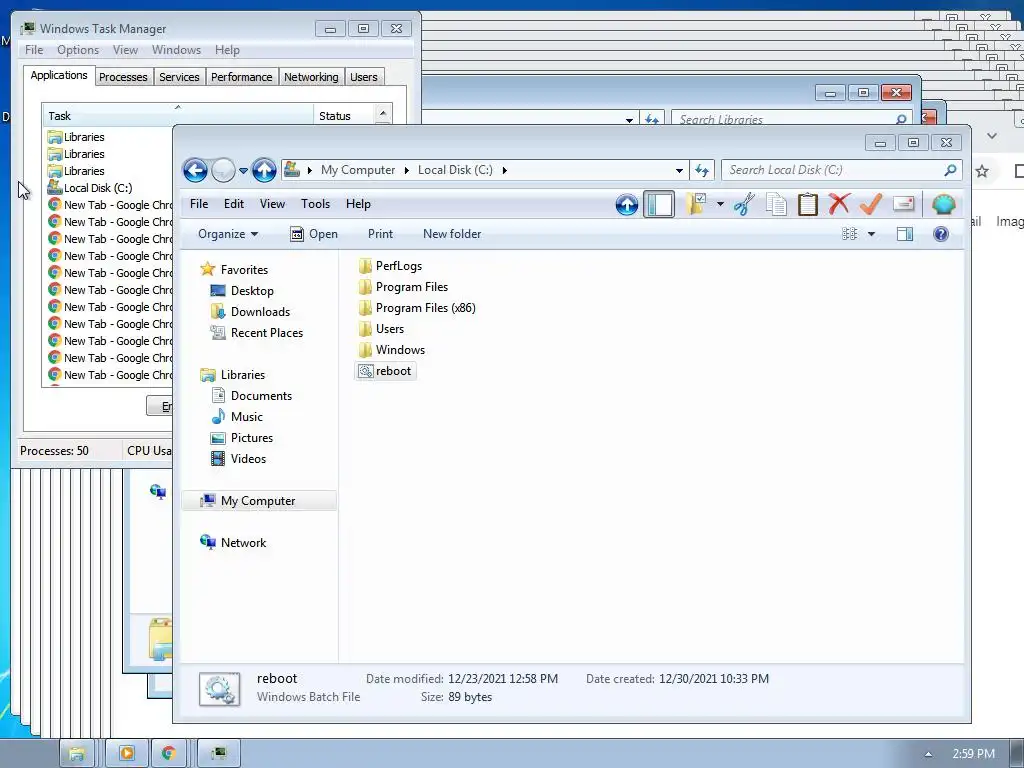1024x768 pixels.
Task: Open Windows Explorer from the taskbar
Action: click(x=77, y=754)
